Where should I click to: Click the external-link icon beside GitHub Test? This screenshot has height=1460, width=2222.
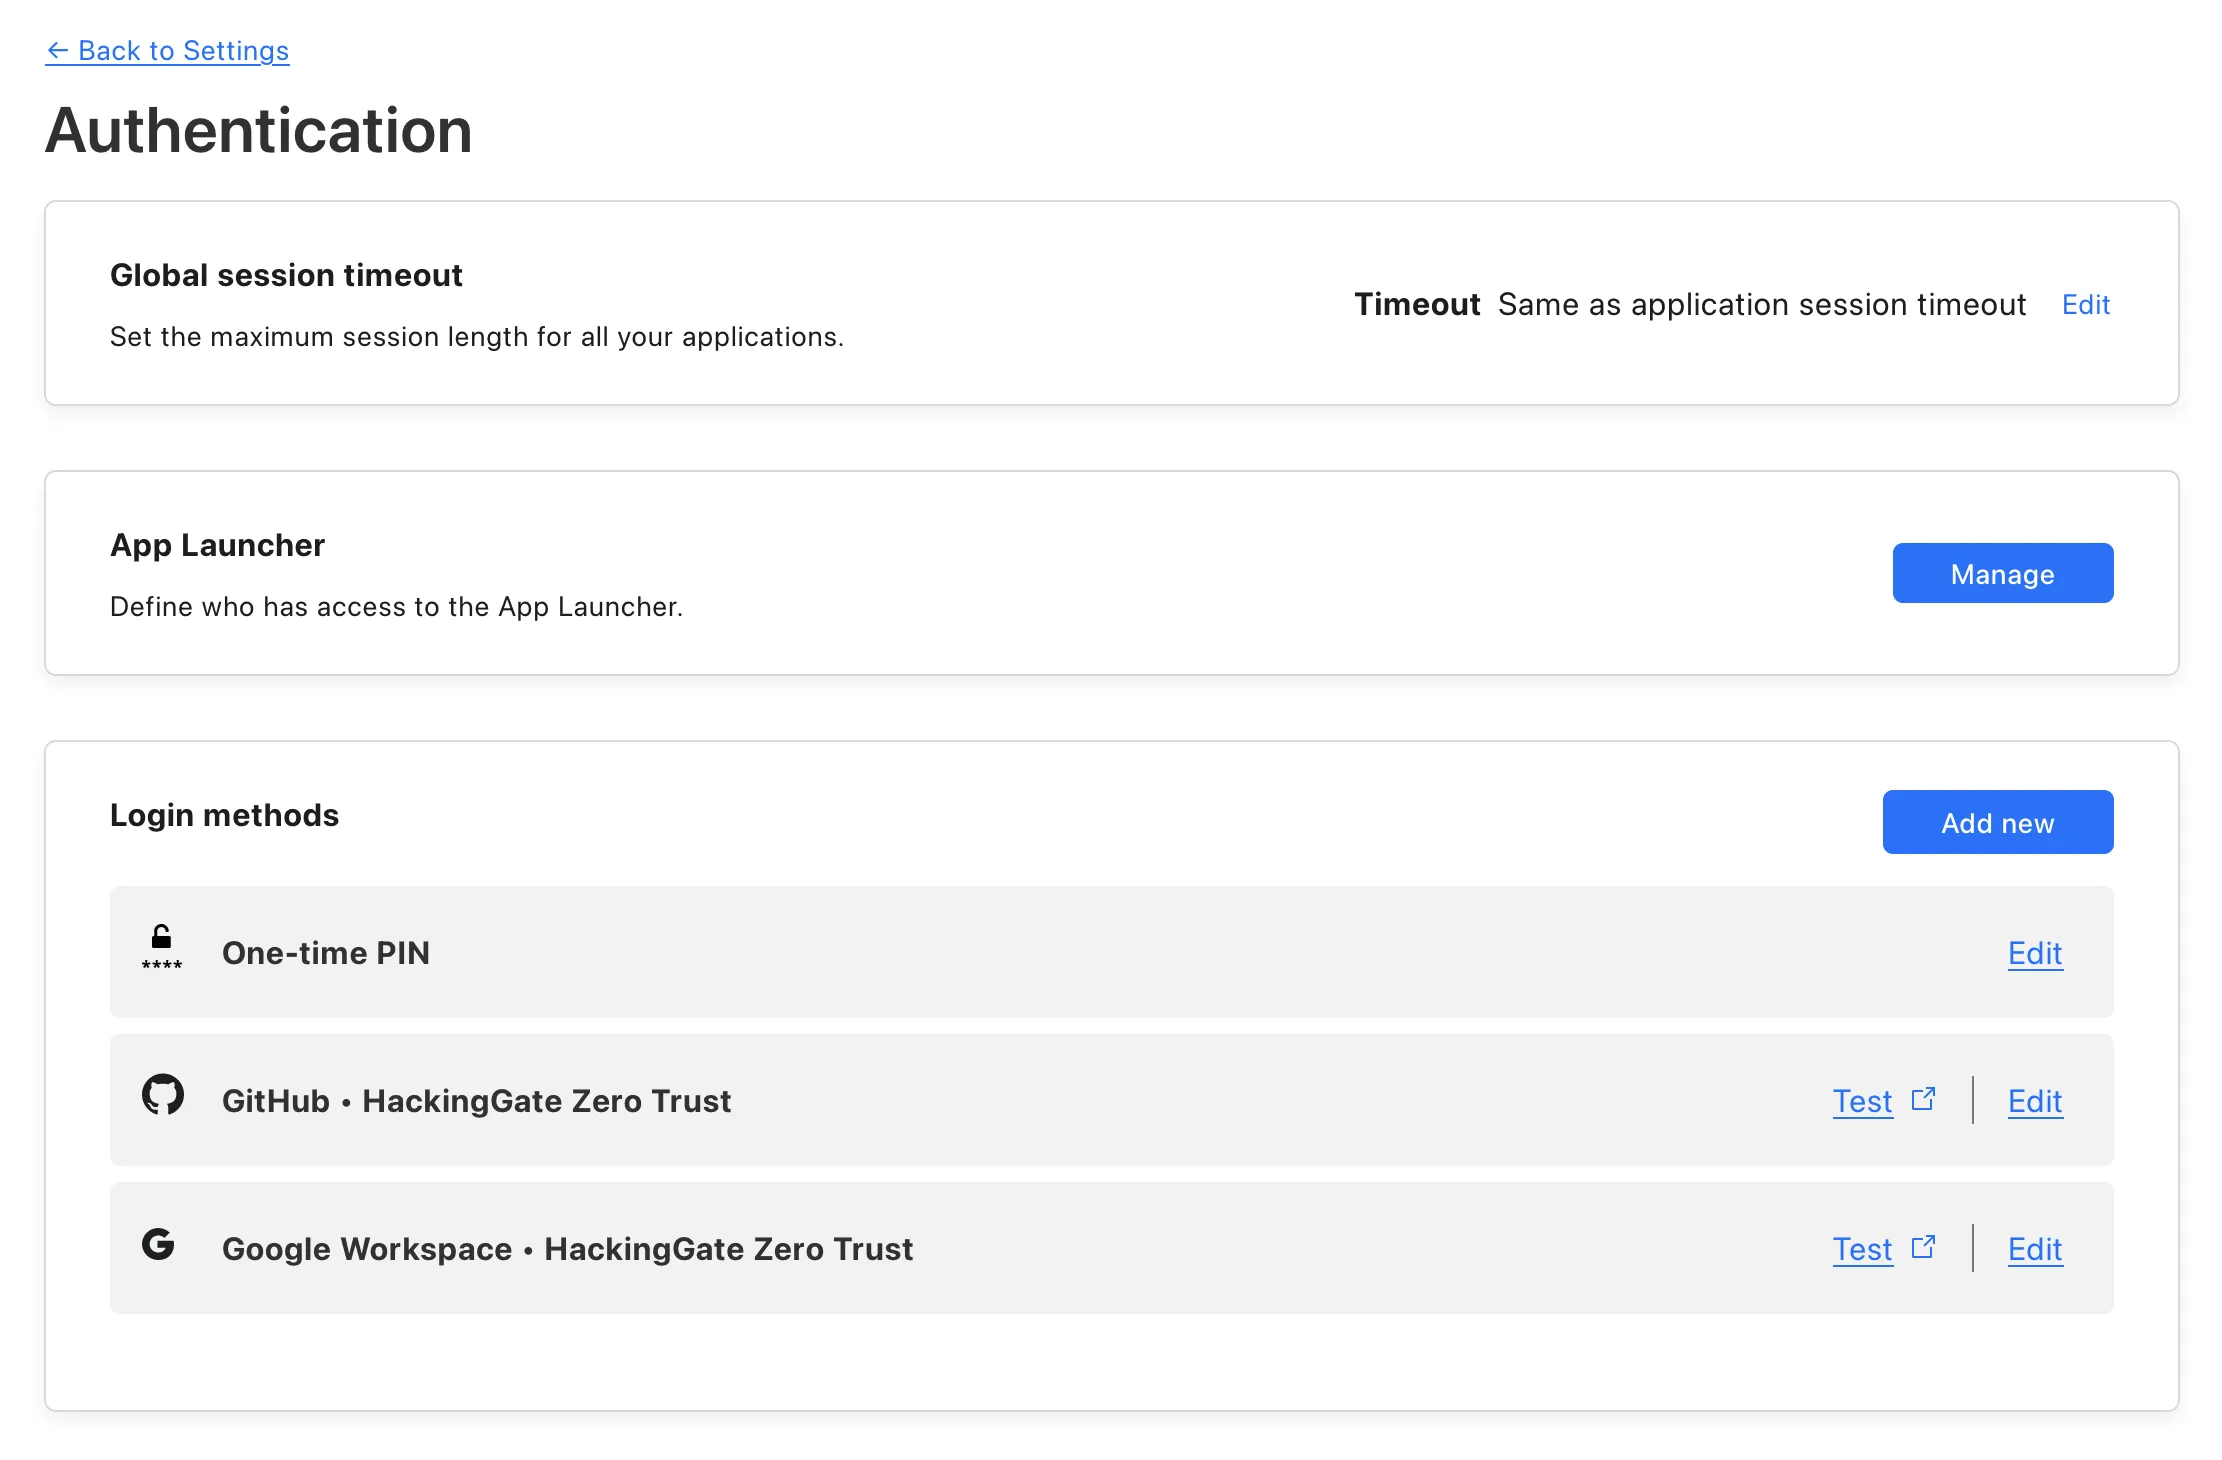pos(1923,1097)
